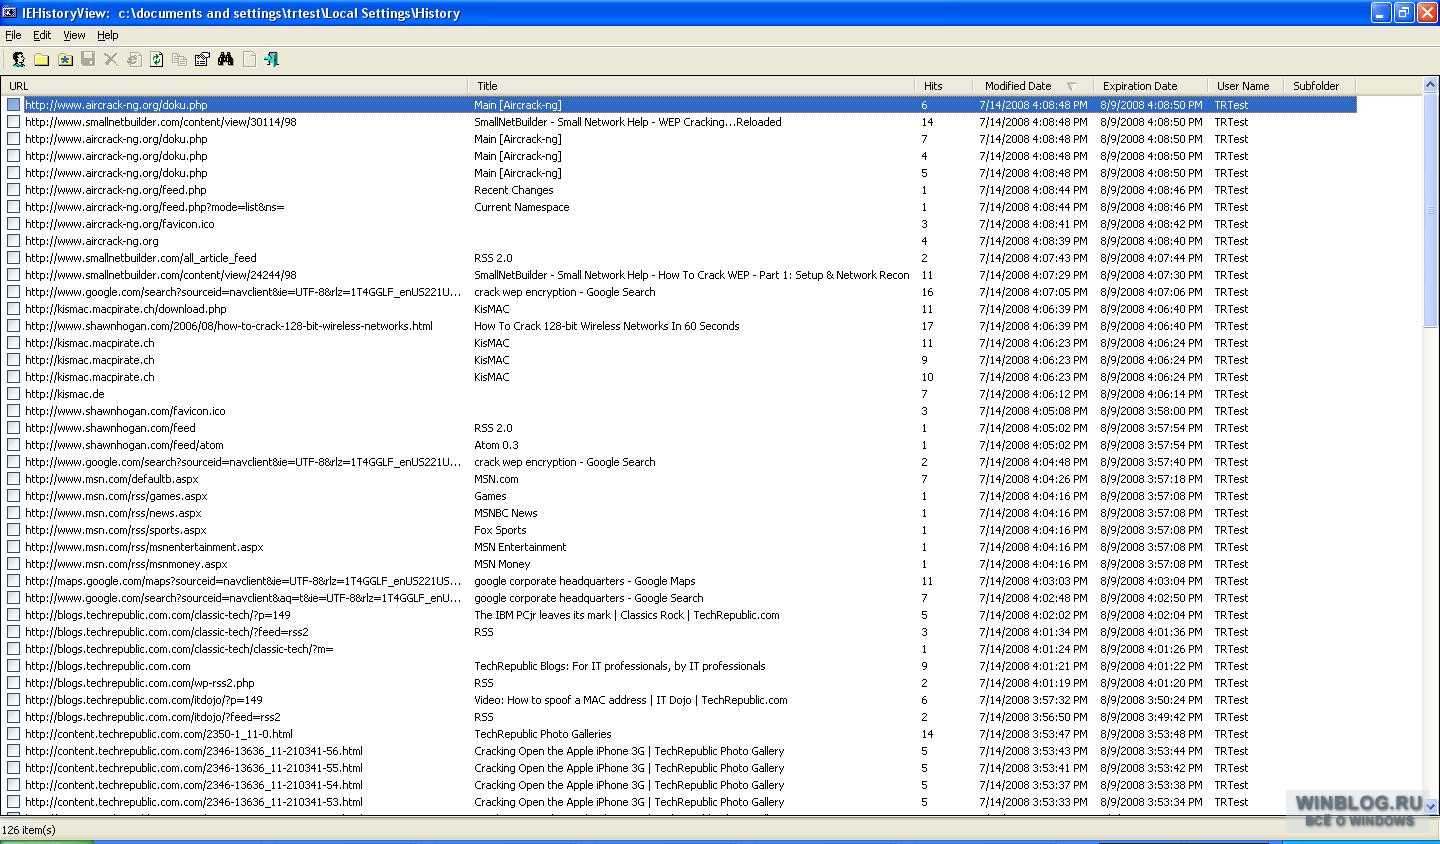Sort by the Expiration Date column header
This screenshot has width=1440, height=844.
[1149, 86]
